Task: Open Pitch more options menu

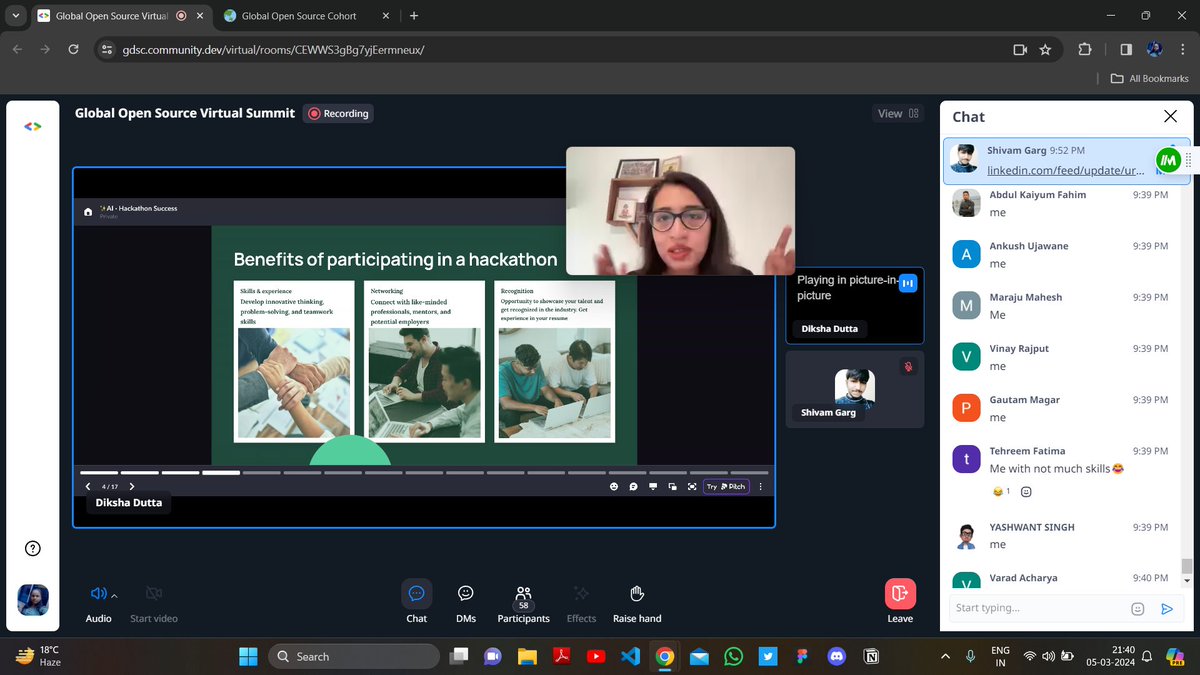Action: pyautogui.click(x=761, y=487)
